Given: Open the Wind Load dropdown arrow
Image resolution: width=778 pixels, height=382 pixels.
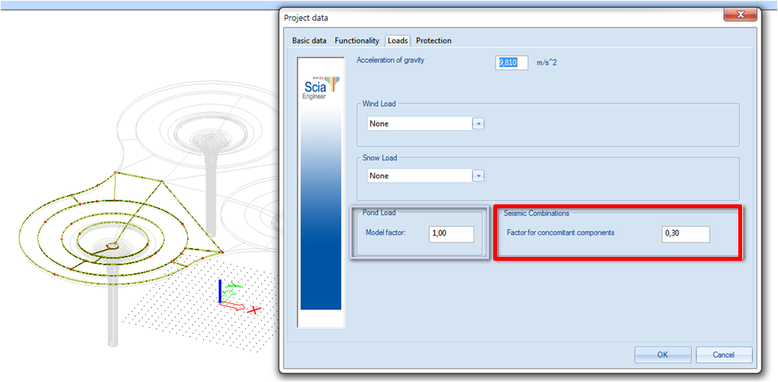Looking at the screenshot, I should tap(478, 124).
